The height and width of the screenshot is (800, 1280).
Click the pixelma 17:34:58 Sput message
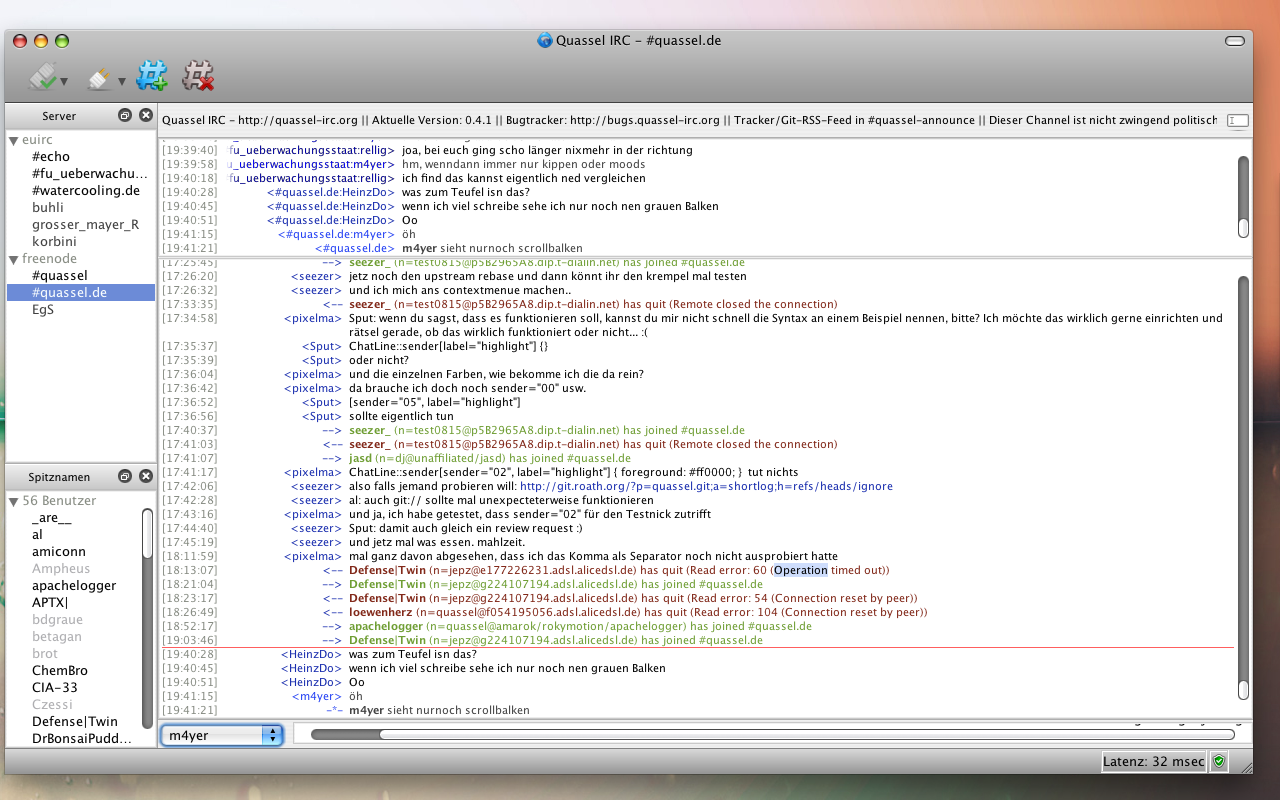click(x=786, y=325)
